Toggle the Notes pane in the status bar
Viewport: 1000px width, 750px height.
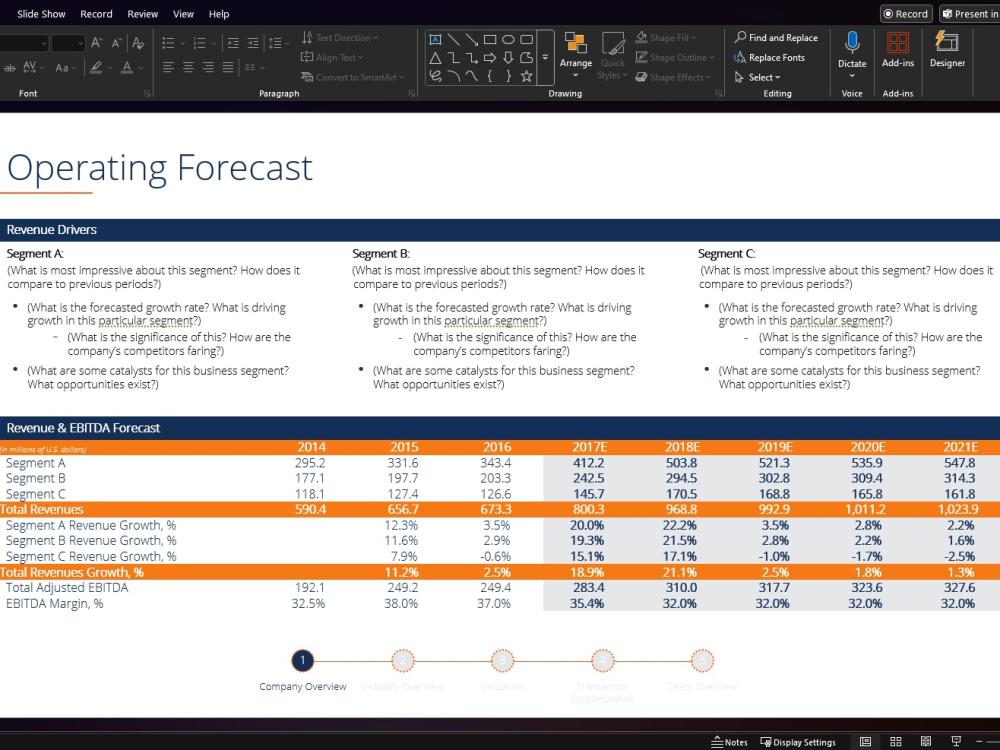tap(729, 742)
